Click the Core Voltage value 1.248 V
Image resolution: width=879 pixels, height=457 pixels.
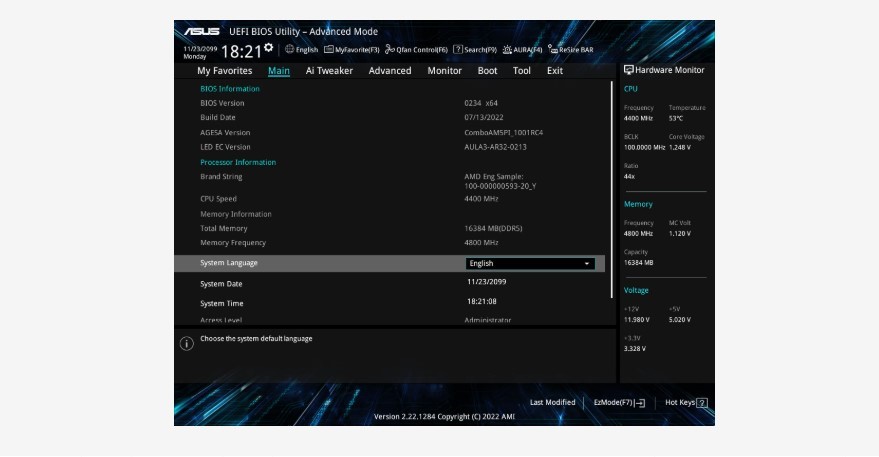point(680,148)
